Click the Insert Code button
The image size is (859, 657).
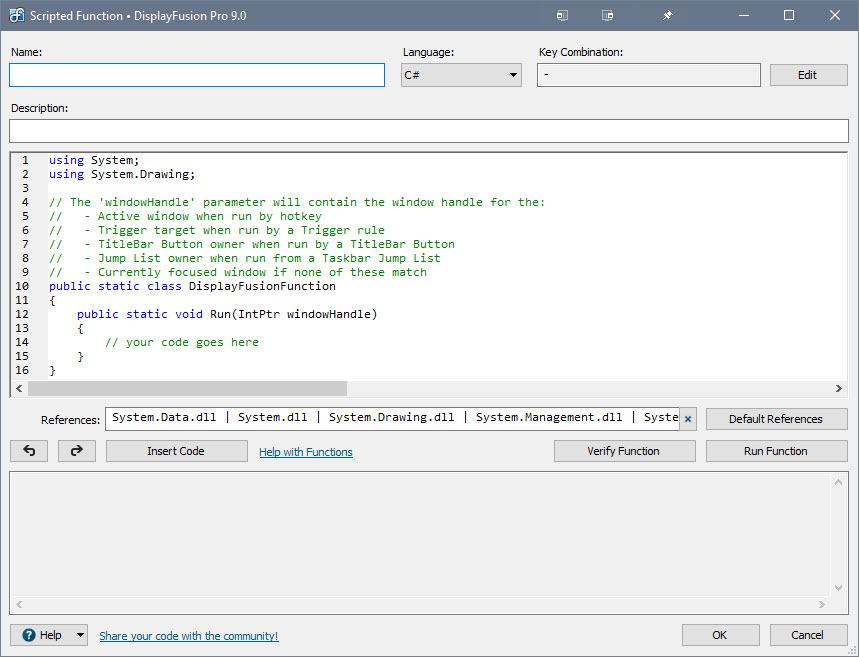176,451
